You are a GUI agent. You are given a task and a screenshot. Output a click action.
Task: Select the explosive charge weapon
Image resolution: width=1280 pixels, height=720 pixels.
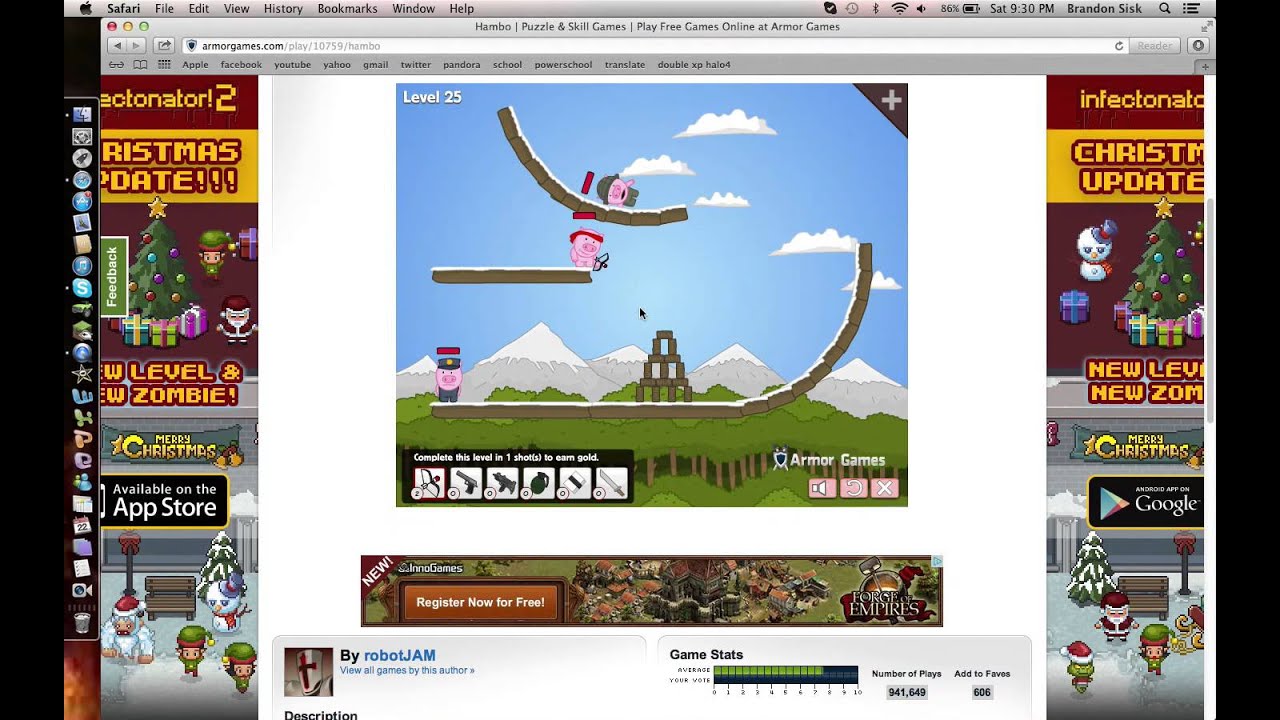pyautogui.click(x=574, y=483)
